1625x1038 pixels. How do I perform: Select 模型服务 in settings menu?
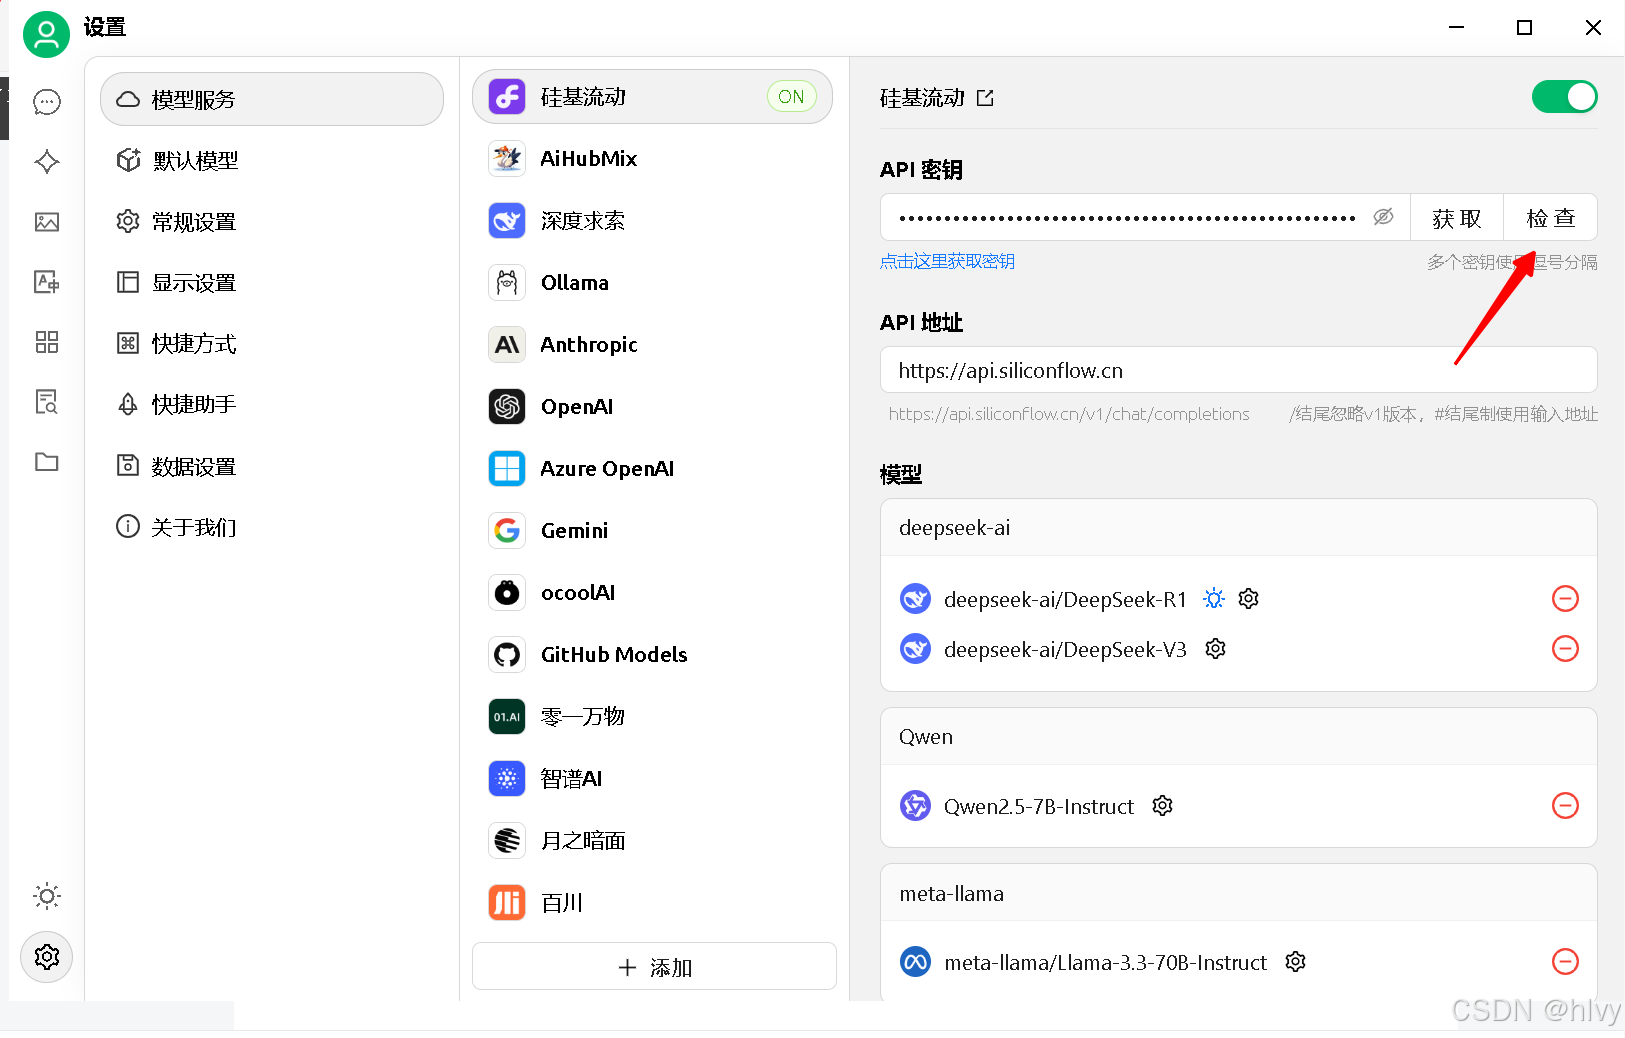tap(272, 99)
